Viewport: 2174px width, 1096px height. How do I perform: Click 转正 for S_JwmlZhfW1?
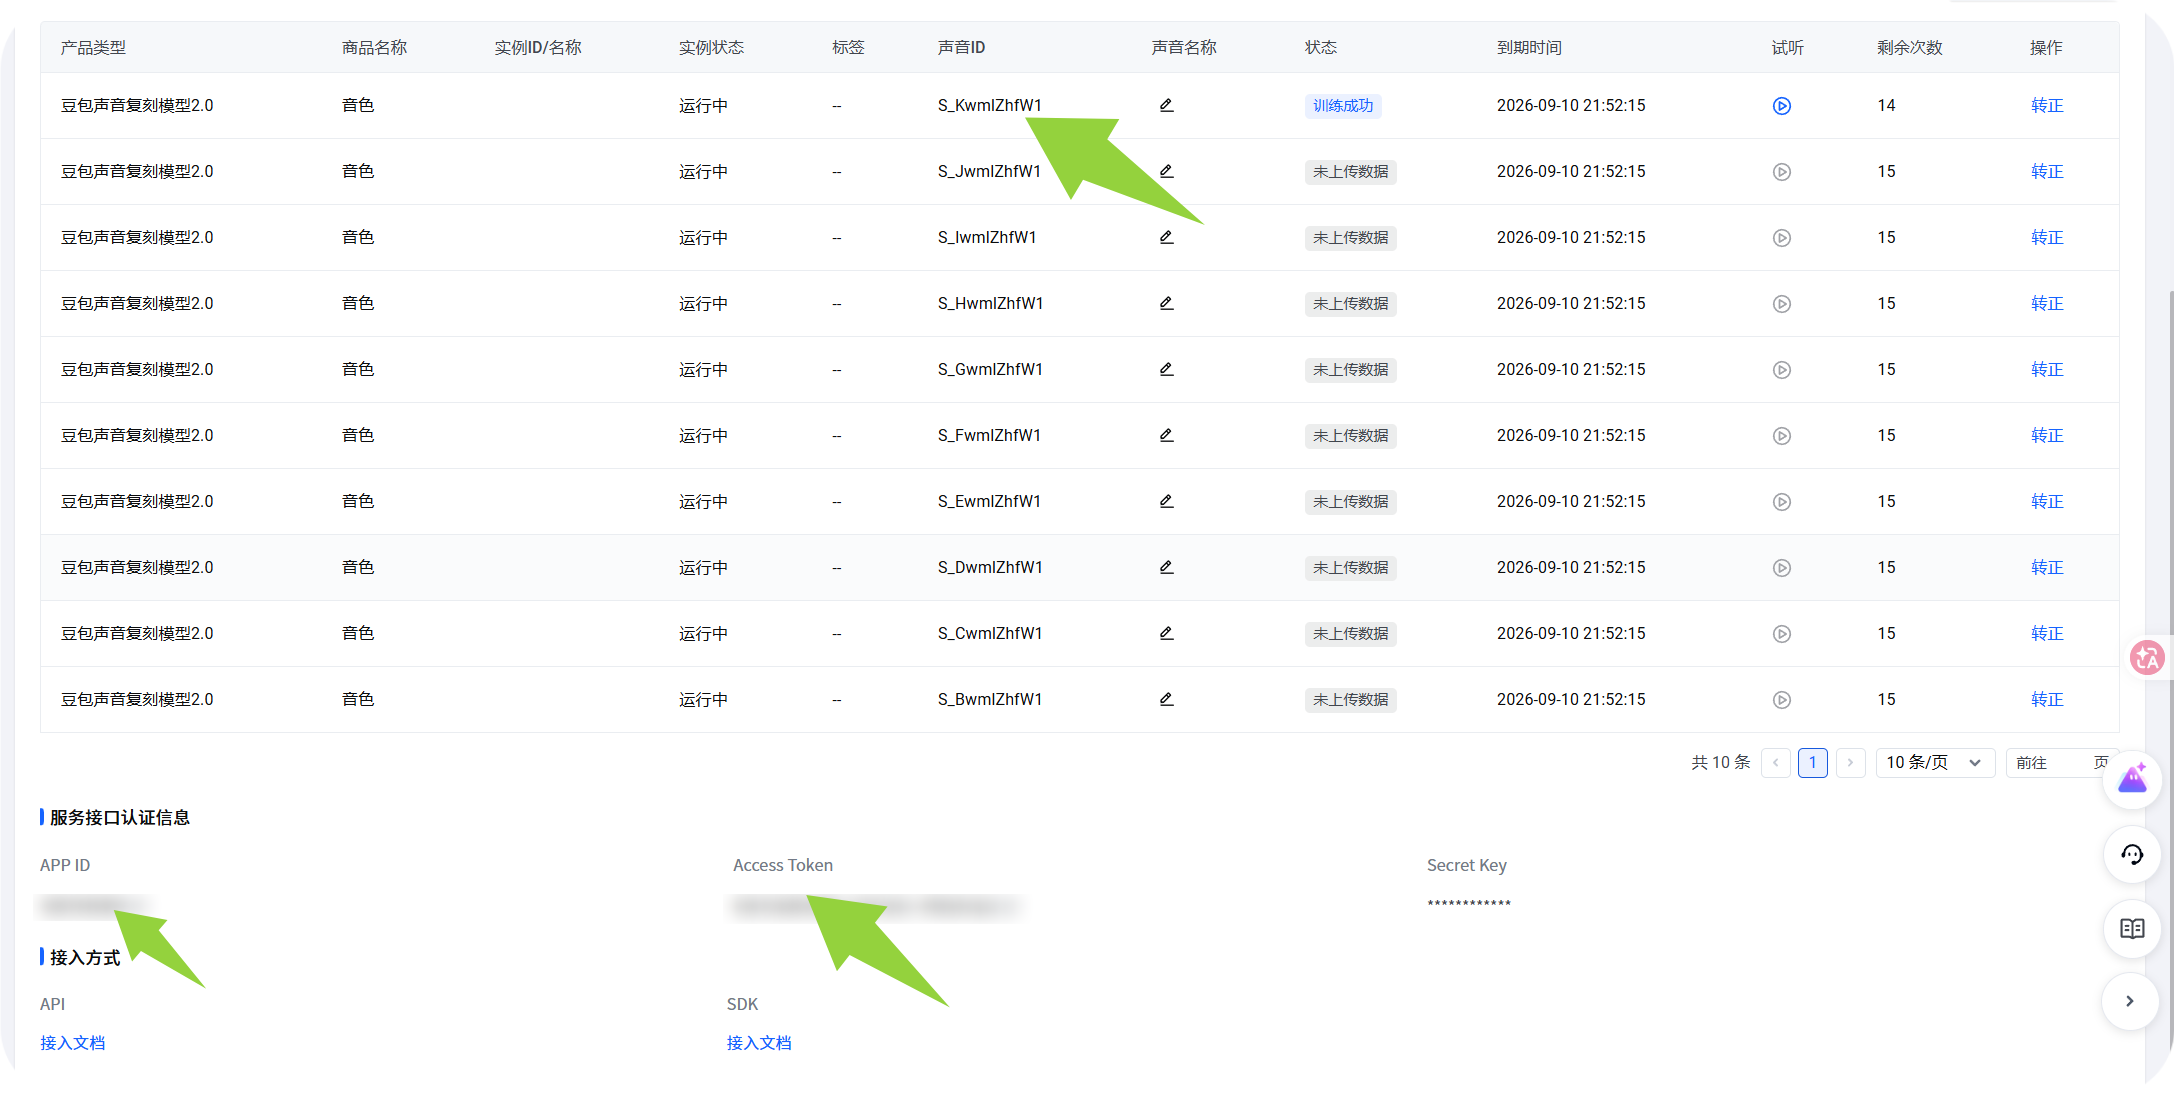[x=2047, y=171]
